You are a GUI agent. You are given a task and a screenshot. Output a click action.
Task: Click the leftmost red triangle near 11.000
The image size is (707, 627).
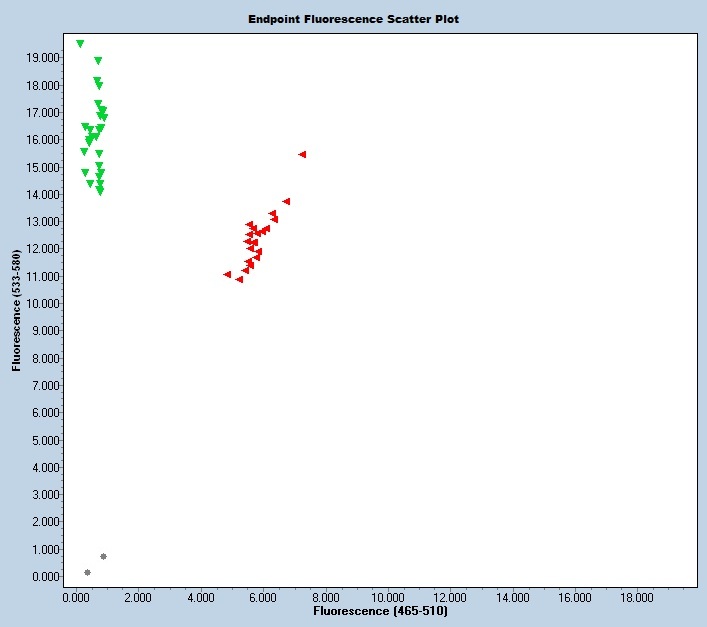tap(228, 274)
